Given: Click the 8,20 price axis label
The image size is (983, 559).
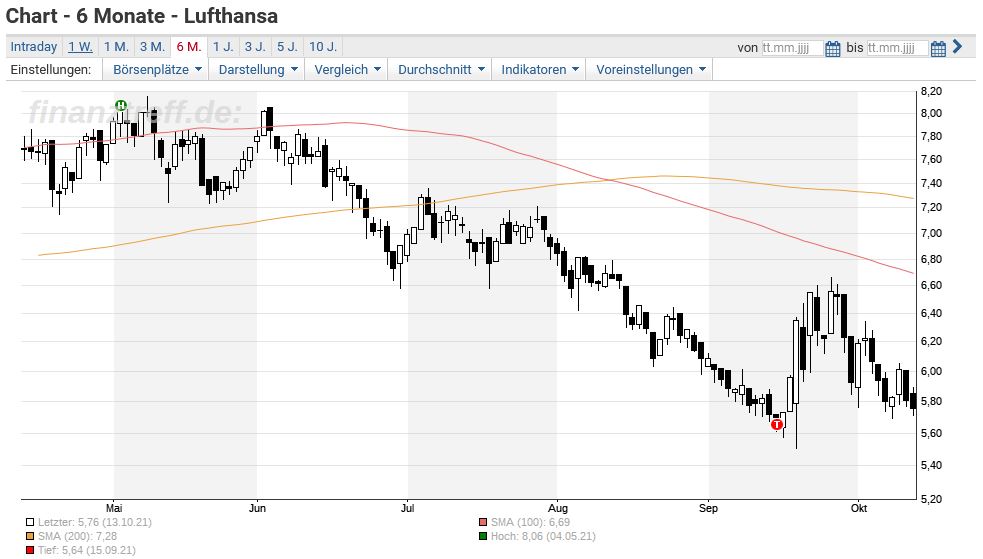Looking at the screenshot, I should (931, 91).
